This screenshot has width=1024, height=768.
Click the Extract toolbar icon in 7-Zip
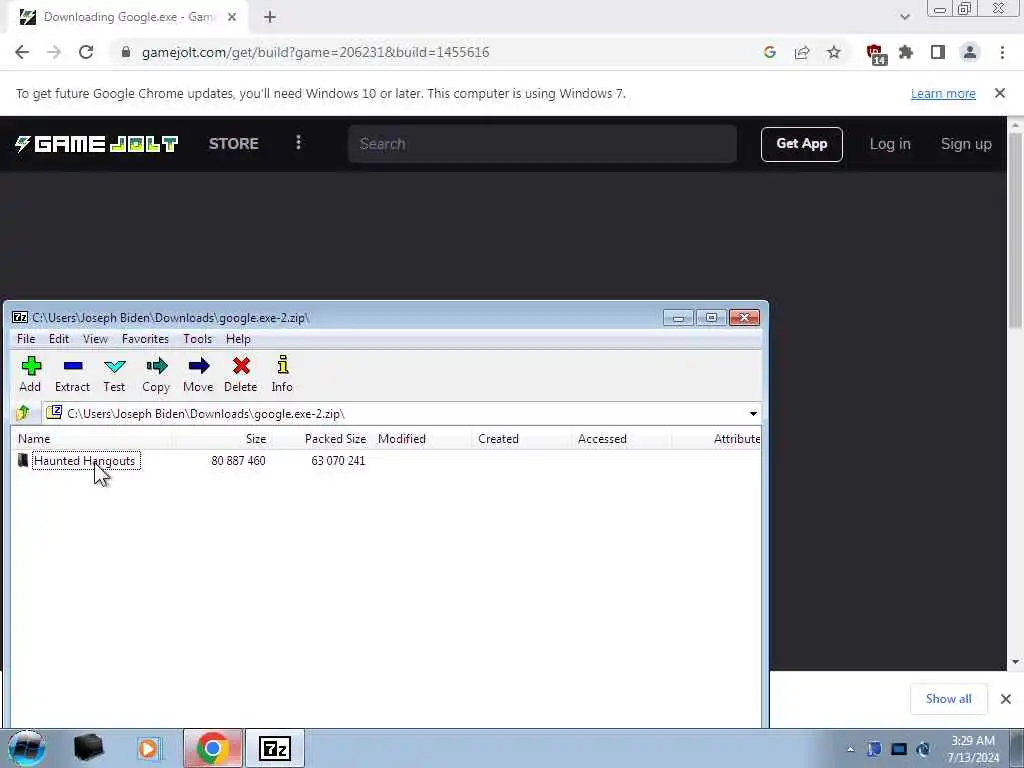pyautogui.click(x=72, y=366)
